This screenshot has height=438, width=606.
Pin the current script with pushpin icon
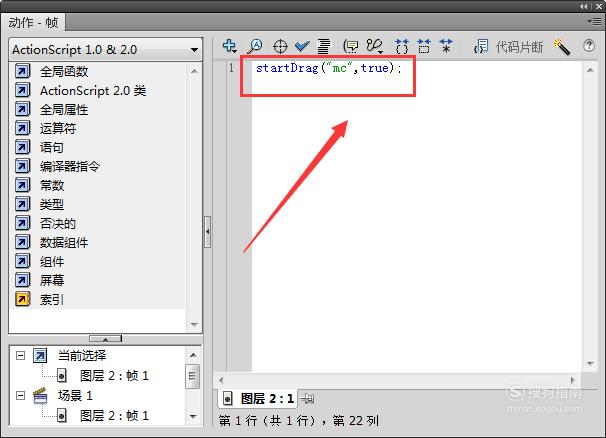(x=308, y=398)
